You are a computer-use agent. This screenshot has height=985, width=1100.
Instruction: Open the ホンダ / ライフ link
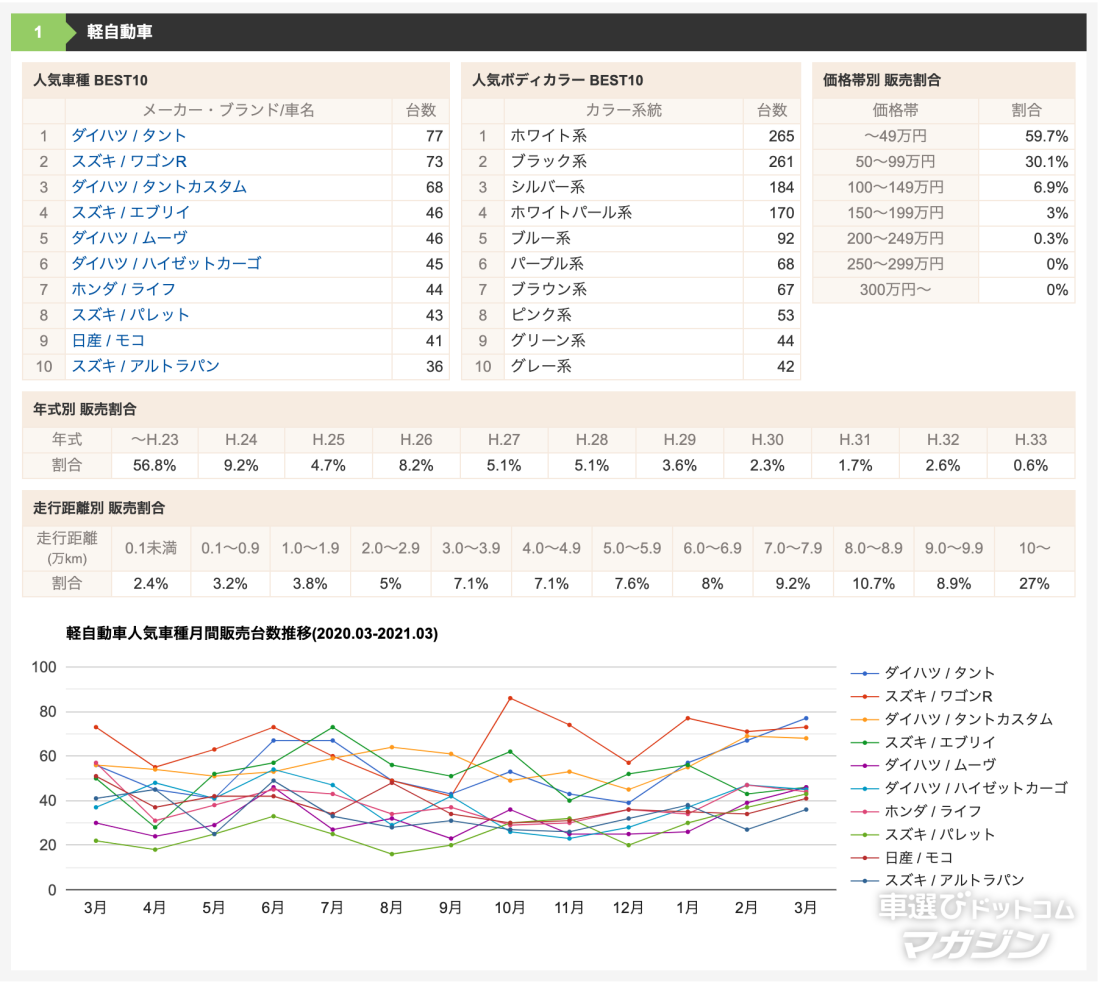point(123,289)
